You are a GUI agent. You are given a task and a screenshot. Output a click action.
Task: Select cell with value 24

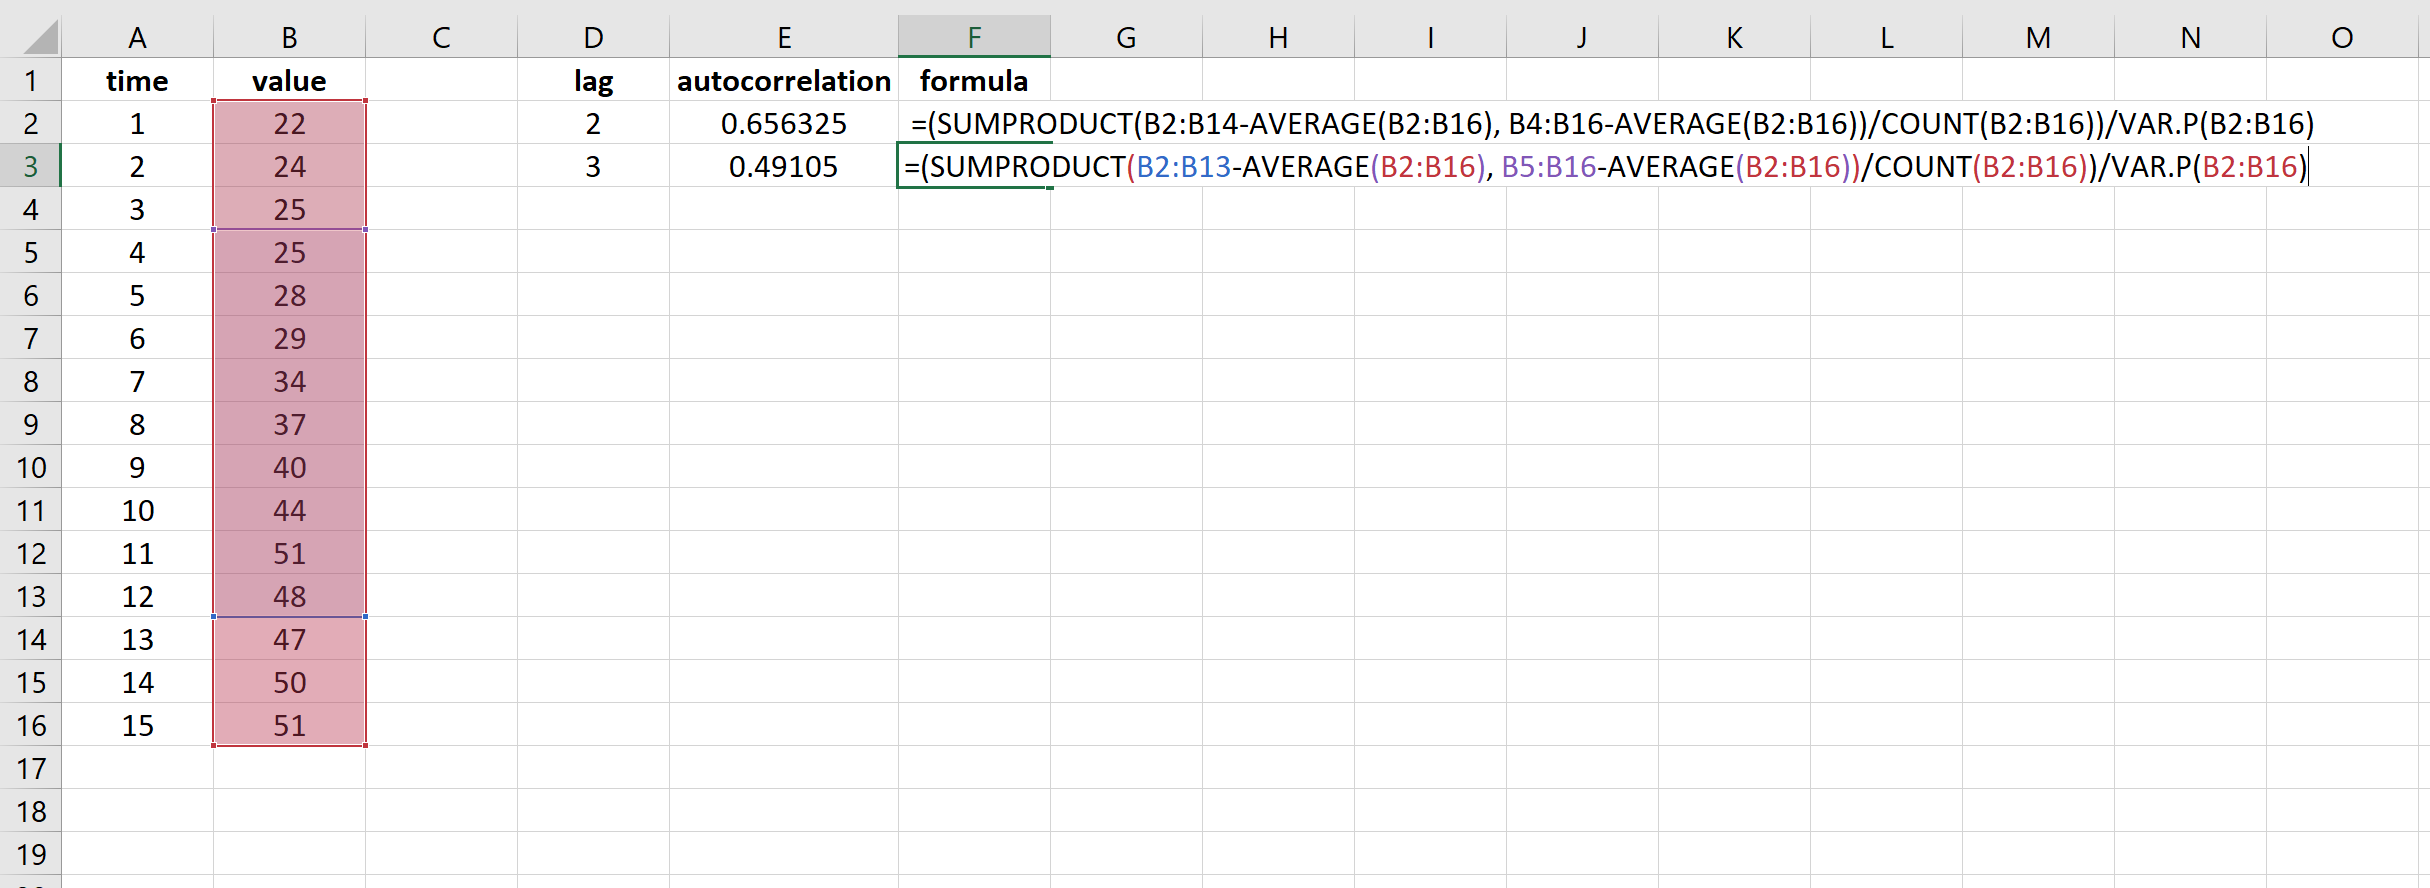289,166
